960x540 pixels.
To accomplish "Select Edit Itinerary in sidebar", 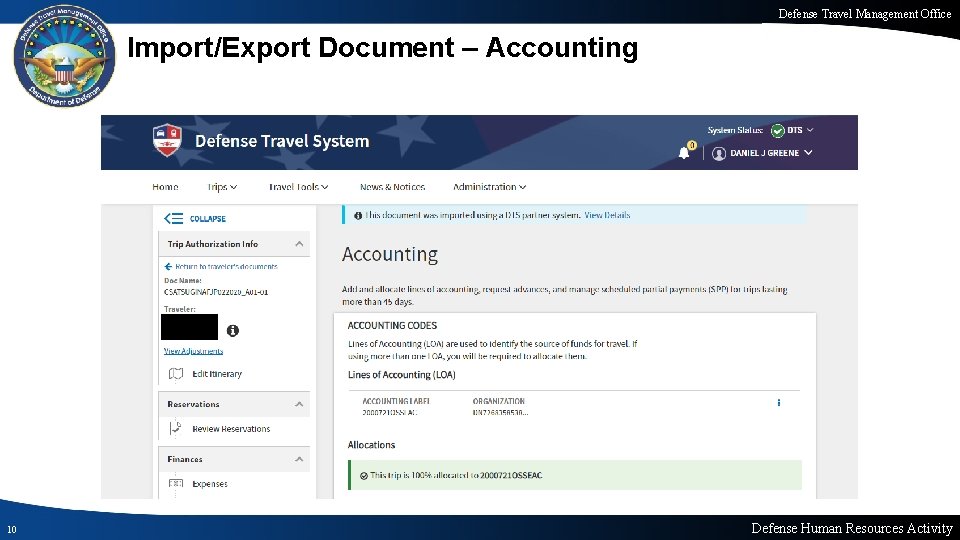I will (x=217, y=373).
